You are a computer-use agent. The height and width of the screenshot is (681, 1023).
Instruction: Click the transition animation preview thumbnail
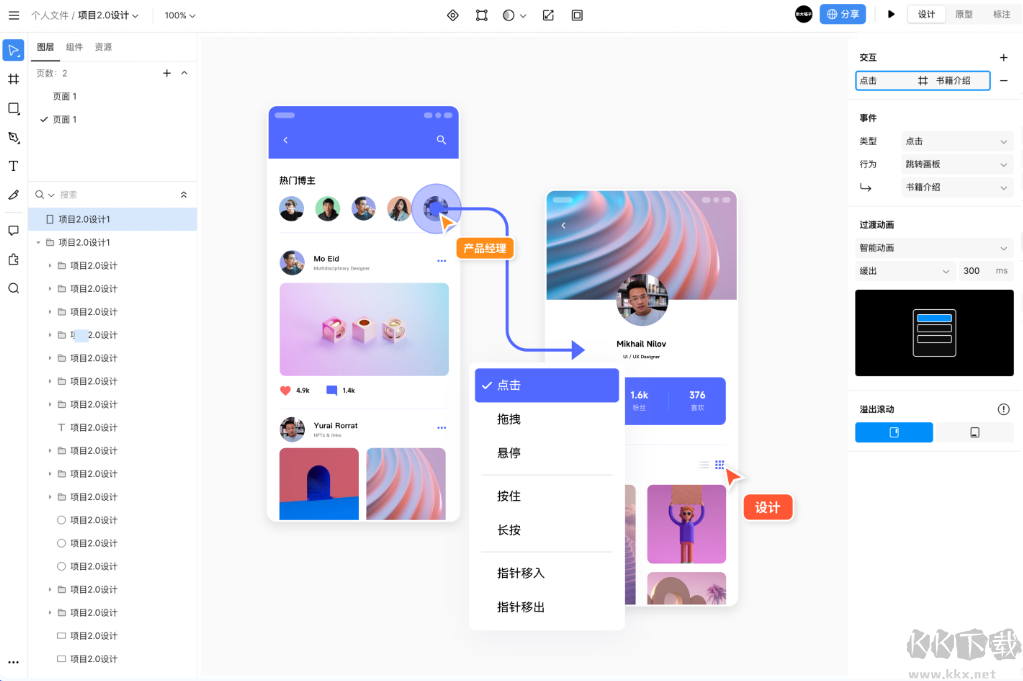[934, 333]
